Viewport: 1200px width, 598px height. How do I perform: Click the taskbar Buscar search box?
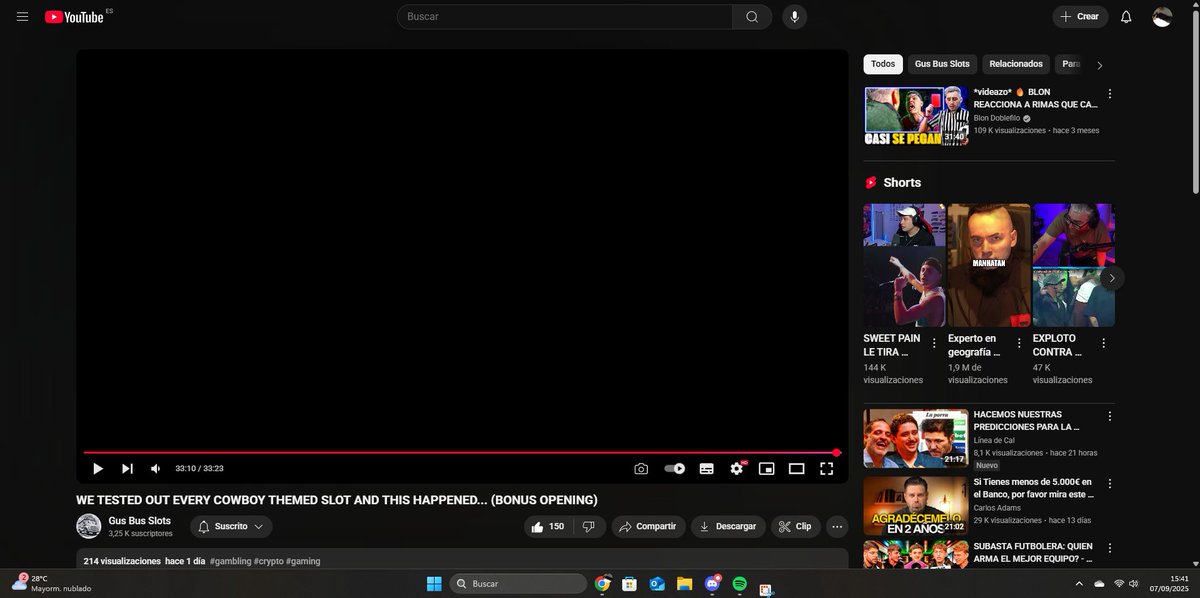(518, 583)
